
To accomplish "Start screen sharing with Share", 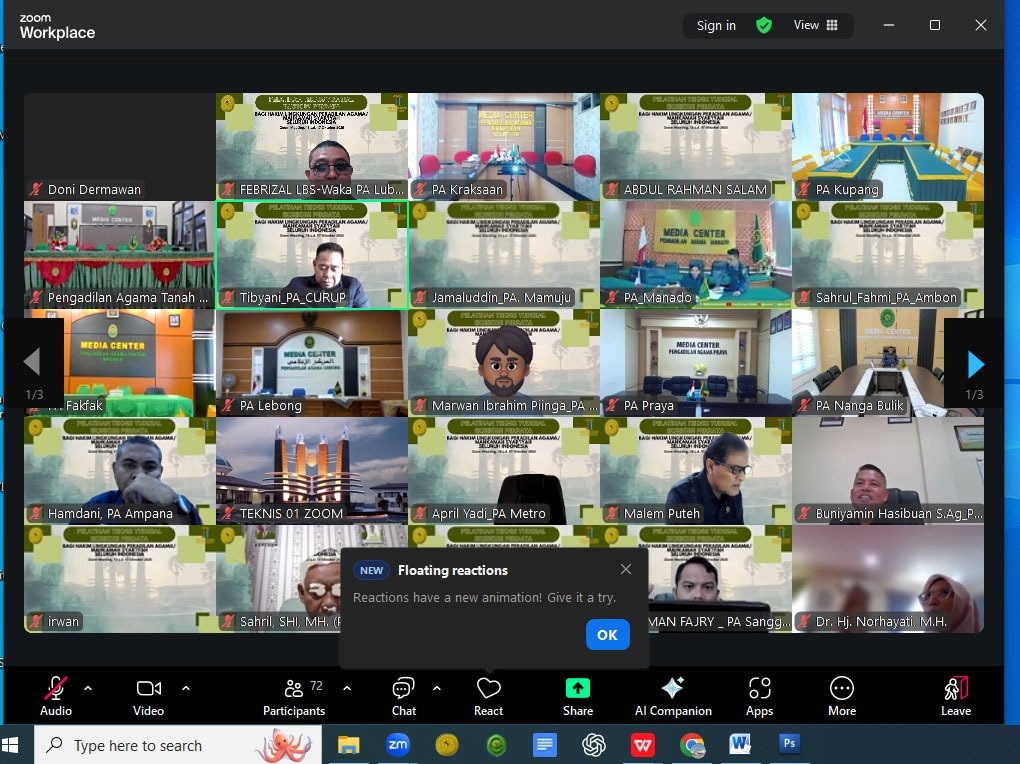I will pyautogui.click(x=578, y=695).
